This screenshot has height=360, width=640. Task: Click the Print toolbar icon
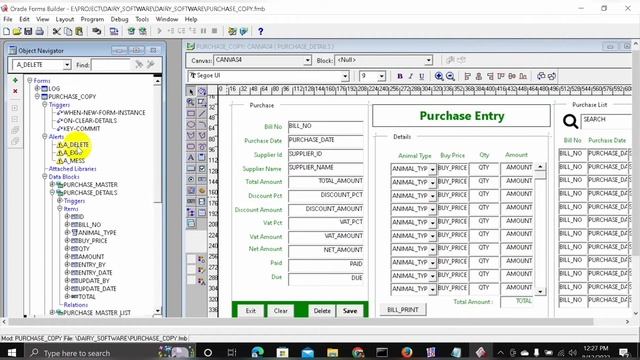[39, 31]
